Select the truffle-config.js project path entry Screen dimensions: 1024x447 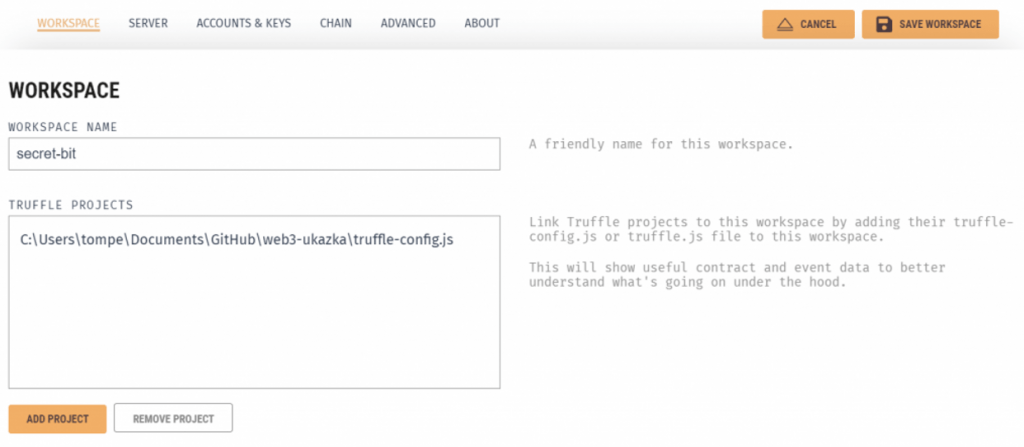point(236,240)
